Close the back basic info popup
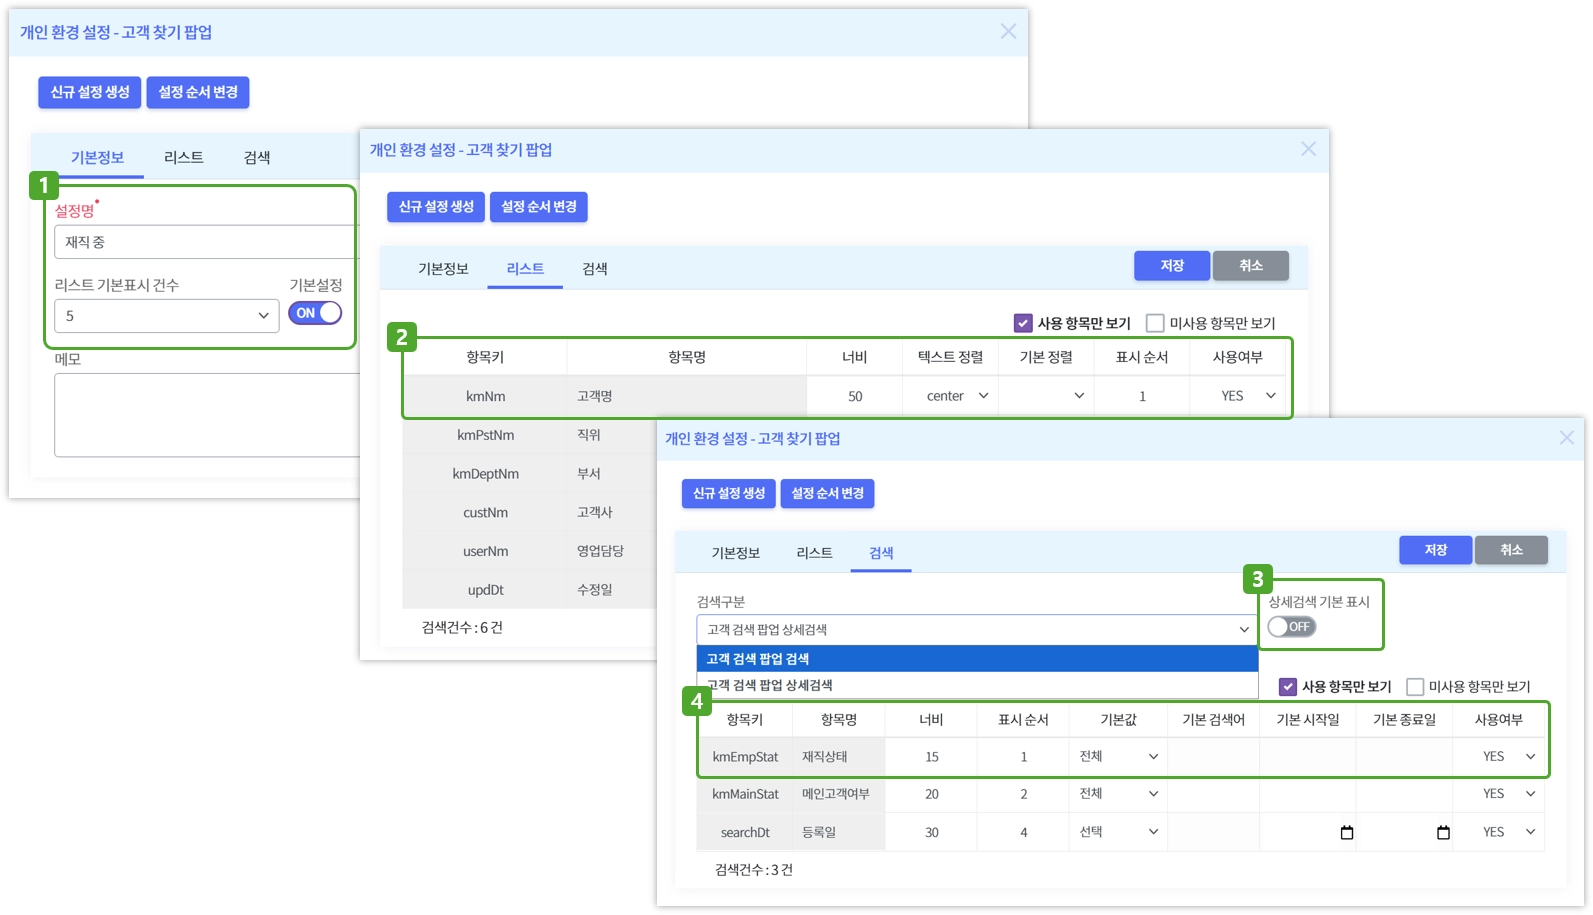This screenshot has width=1593, height=915. point(1008,31)
